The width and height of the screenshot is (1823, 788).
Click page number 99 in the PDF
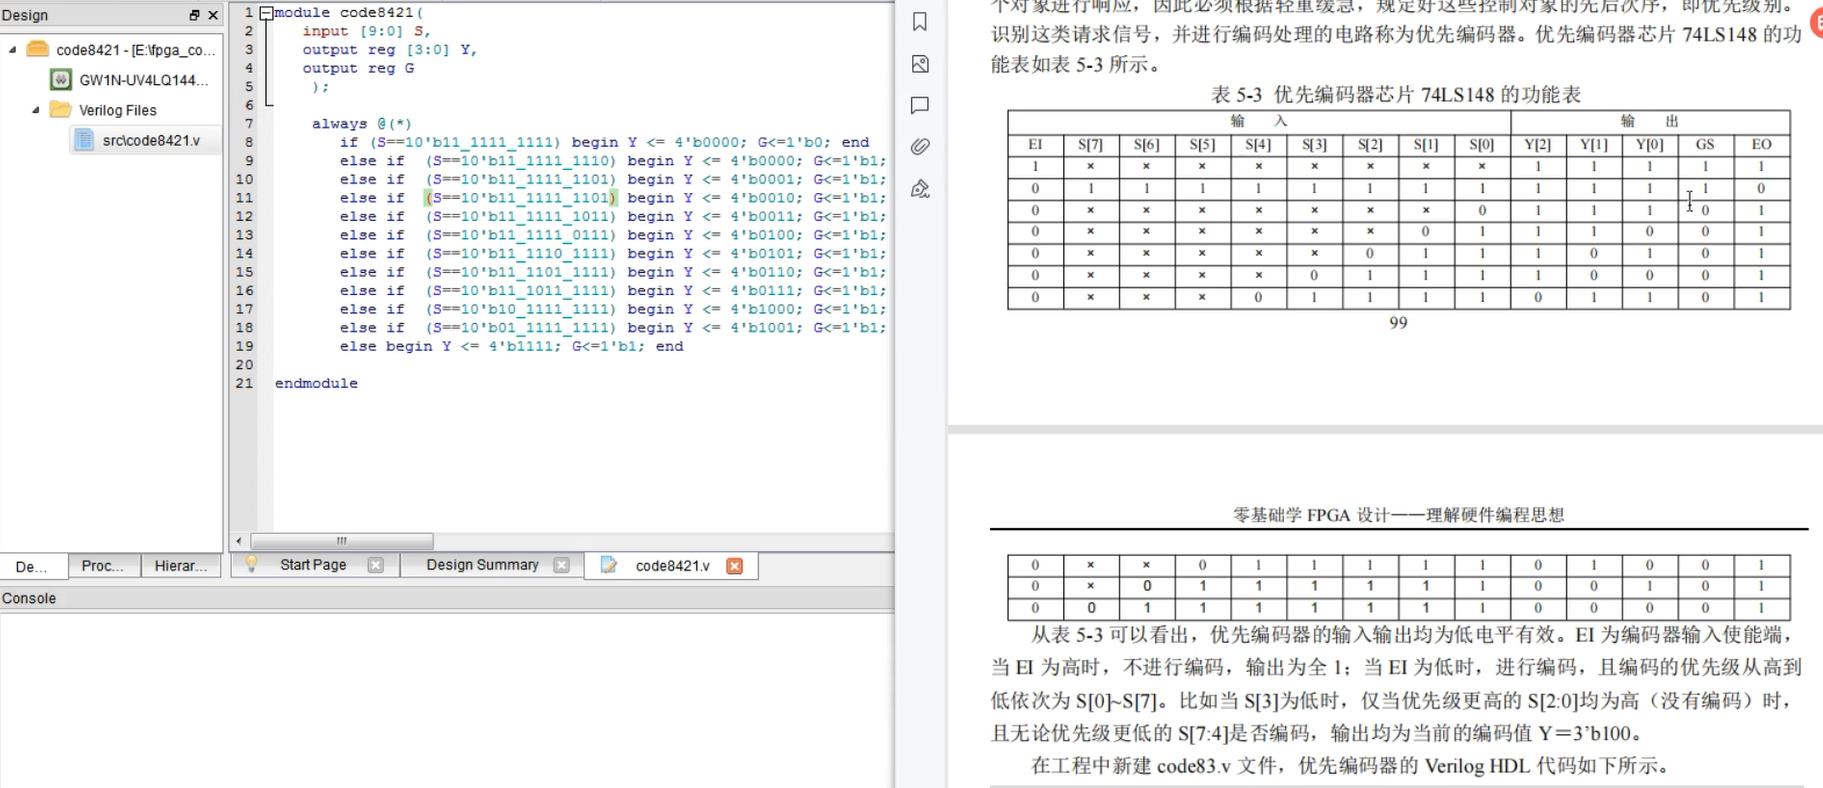point(1398,323)
